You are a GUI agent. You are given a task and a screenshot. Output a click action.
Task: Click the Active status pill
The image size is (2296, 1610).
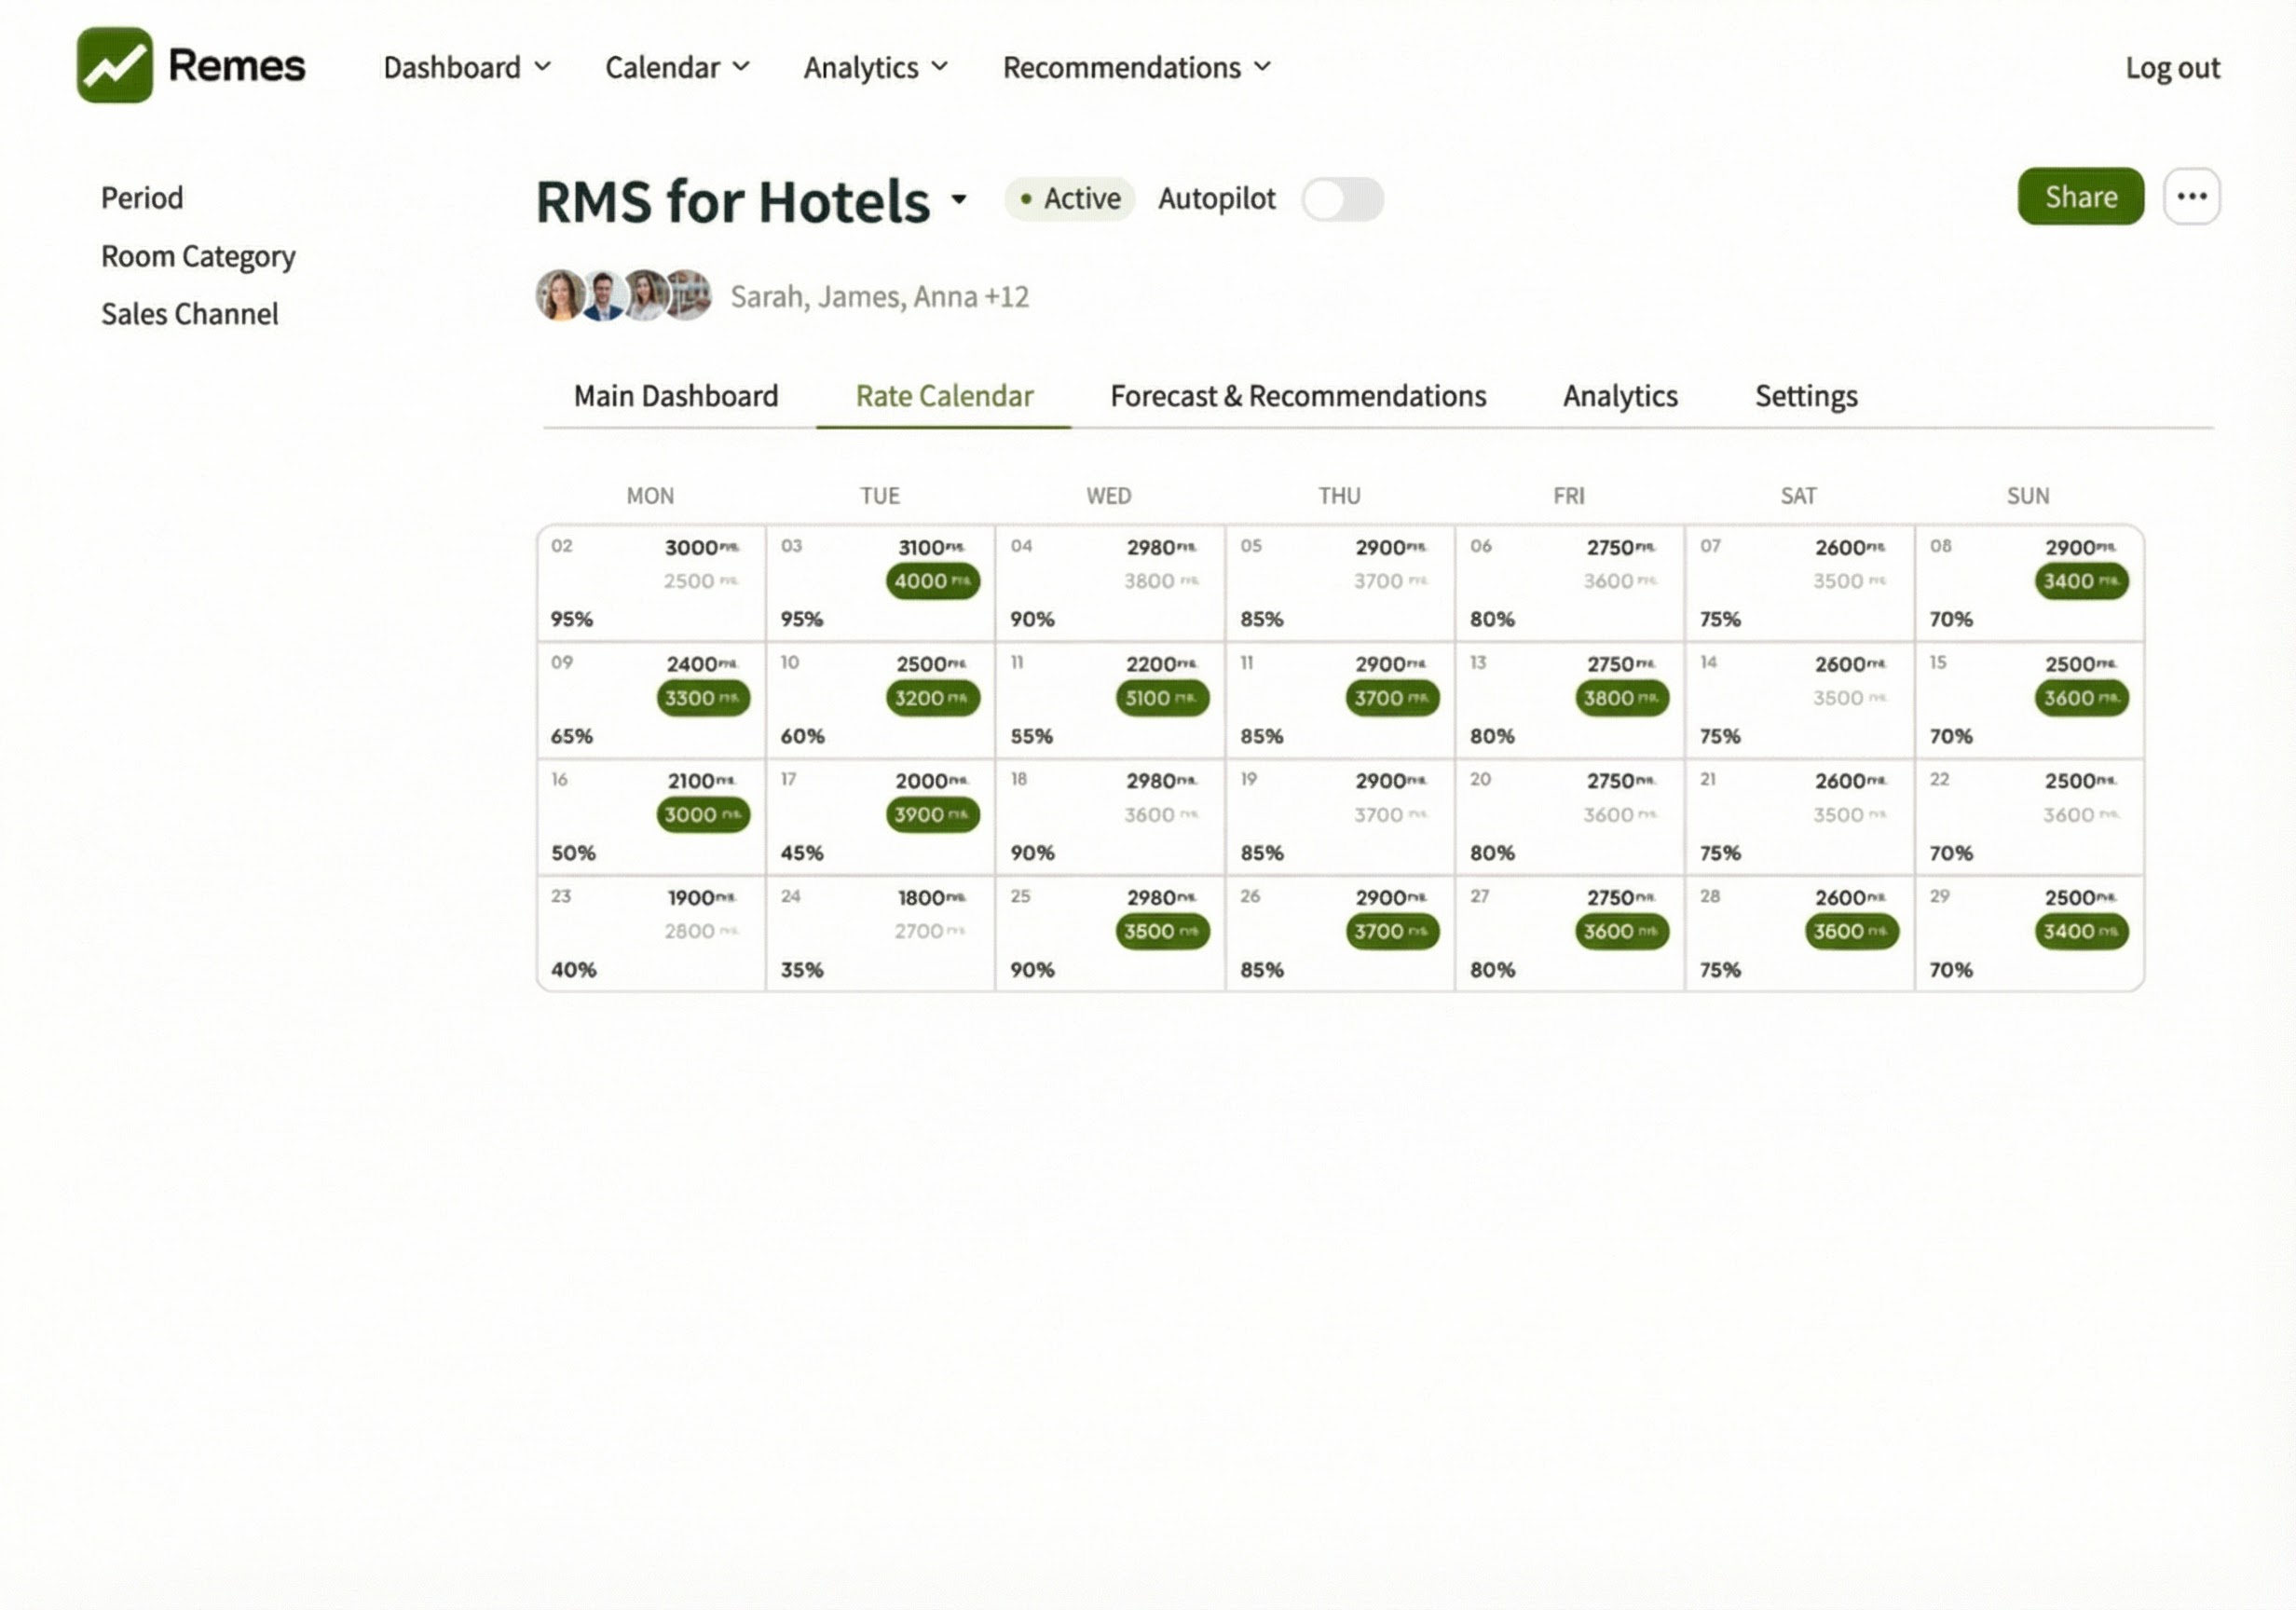click(x=1069, y=199)
